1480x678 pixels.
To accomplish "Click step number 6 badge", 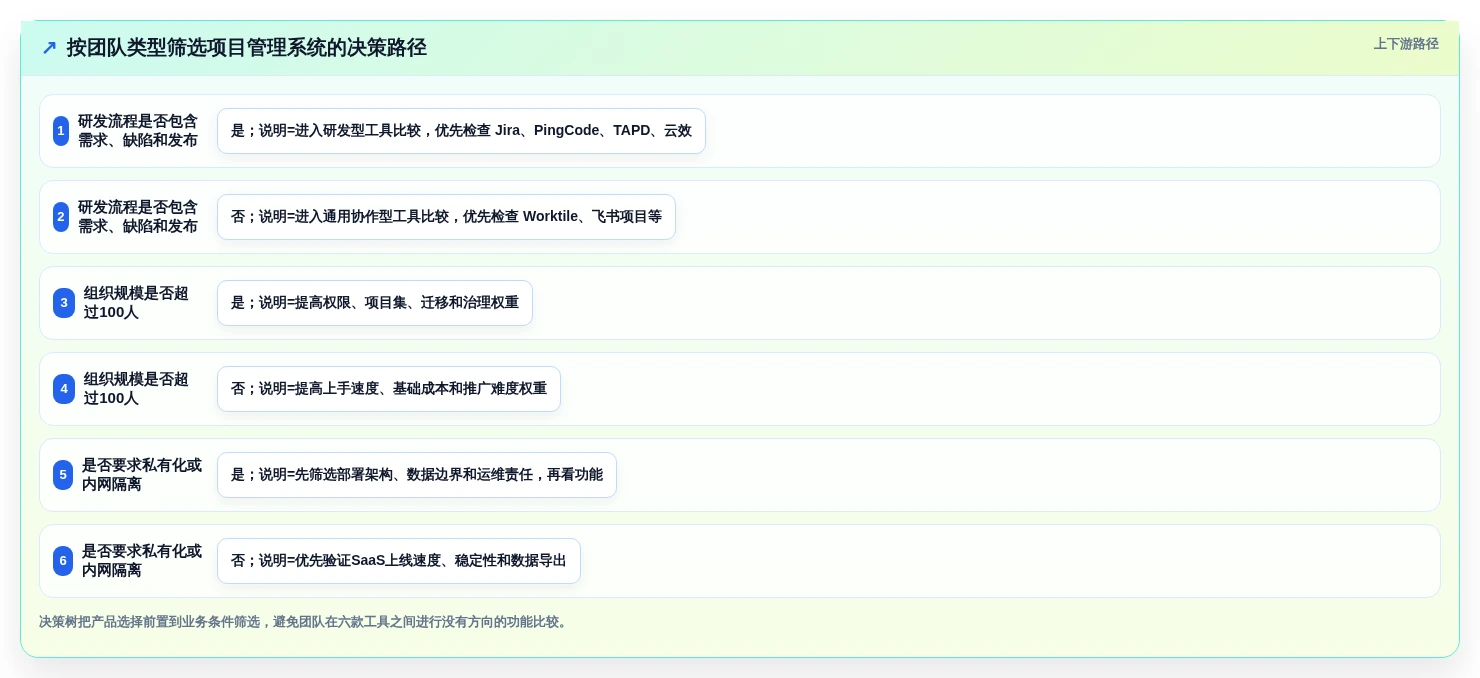I will (x=63, y=561).
